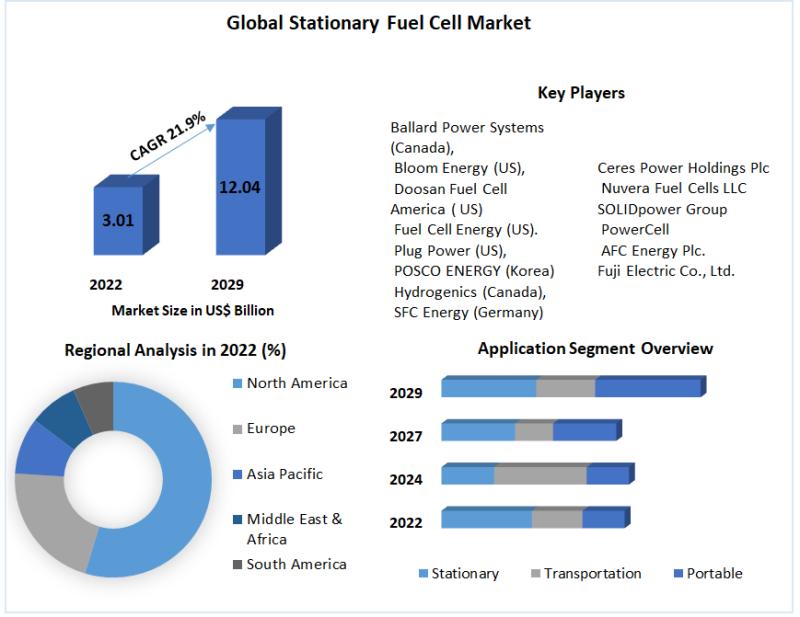The width and height of the screenshot is (800, 617).
Task: Click the Key Players heading
Action: point(581,93)
